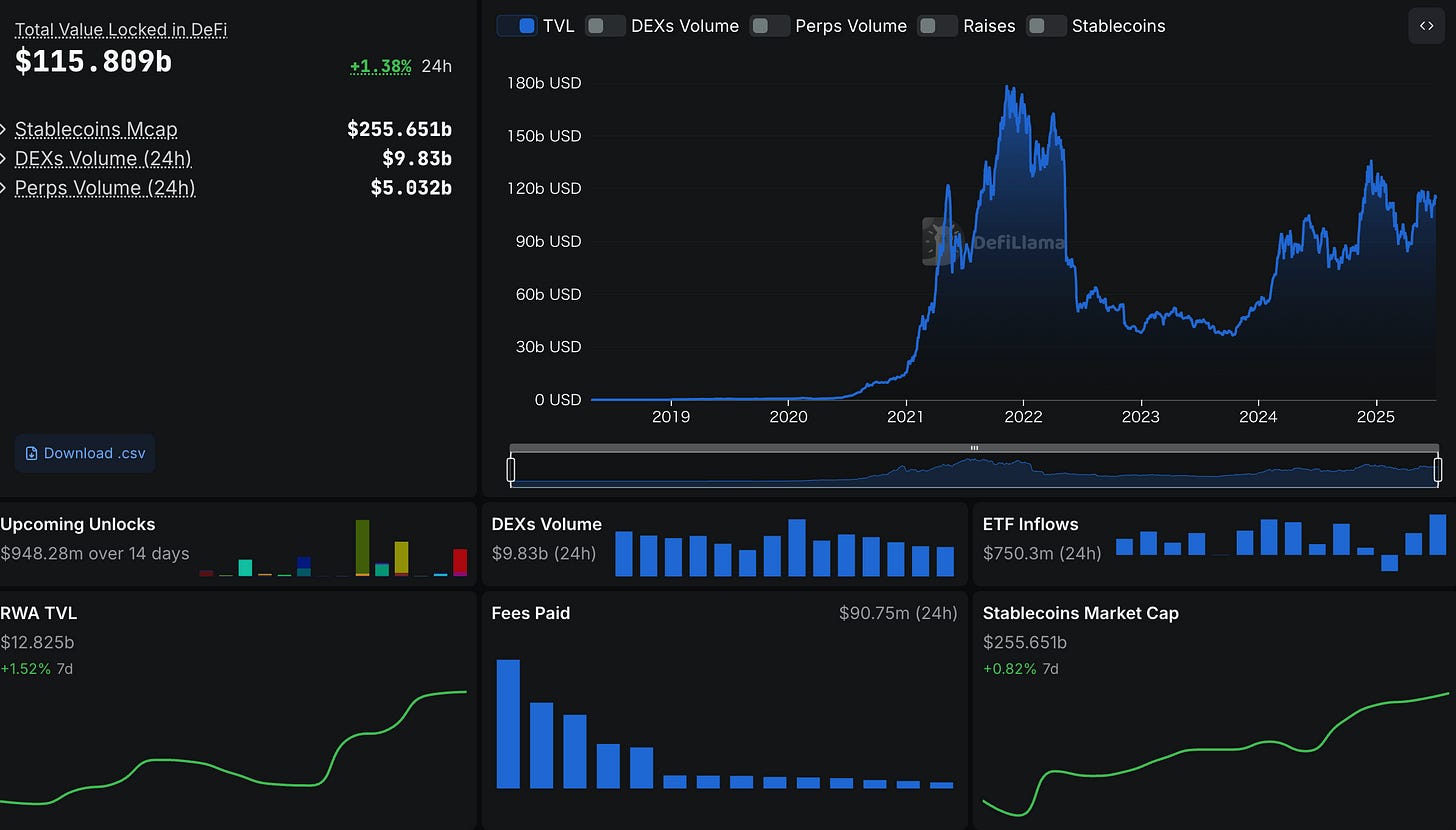Click the $90.75m (24h) fees value
Screen dimensions: 1456x830
[898, 613]
